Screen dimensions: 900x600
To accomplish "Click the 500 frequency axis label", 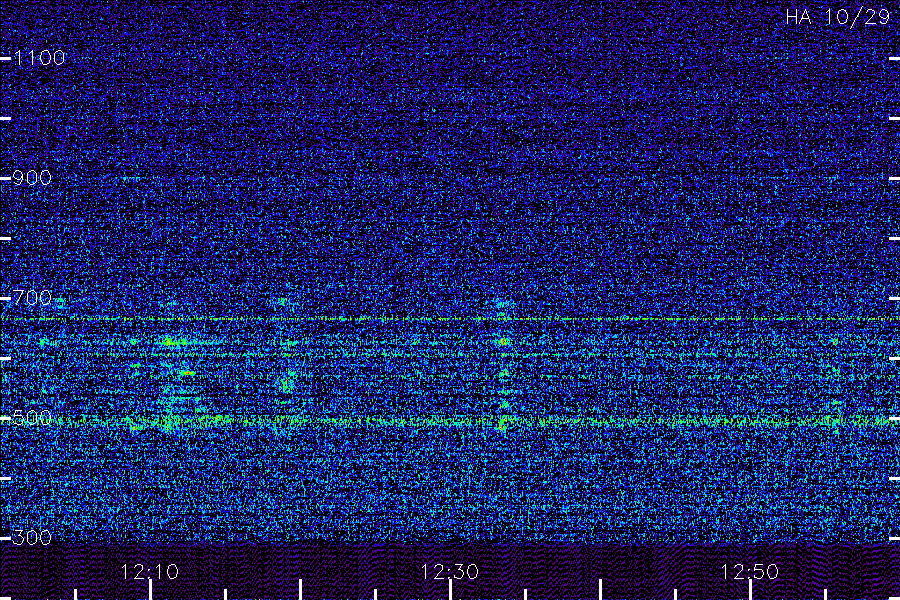I will tap(32, 418).
